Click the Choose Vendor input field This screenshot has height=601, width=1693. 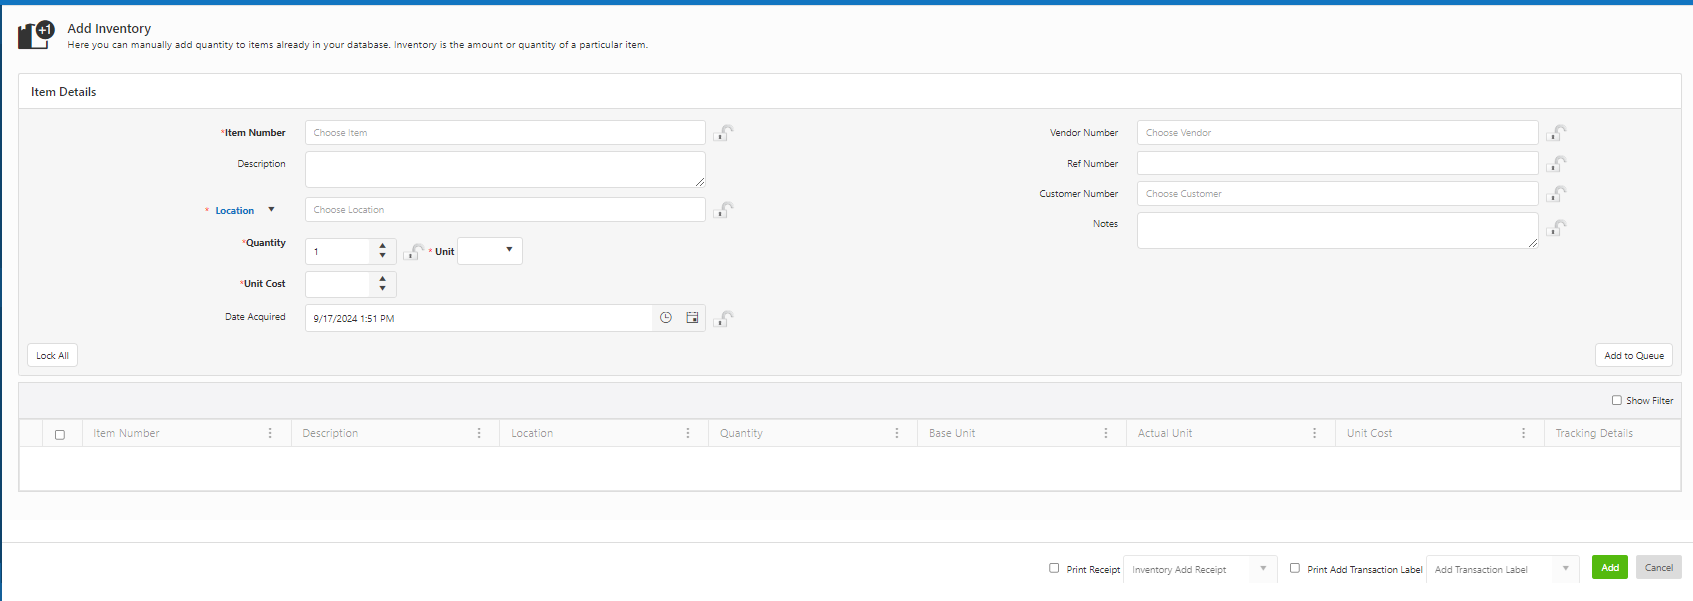(1336, 133)
